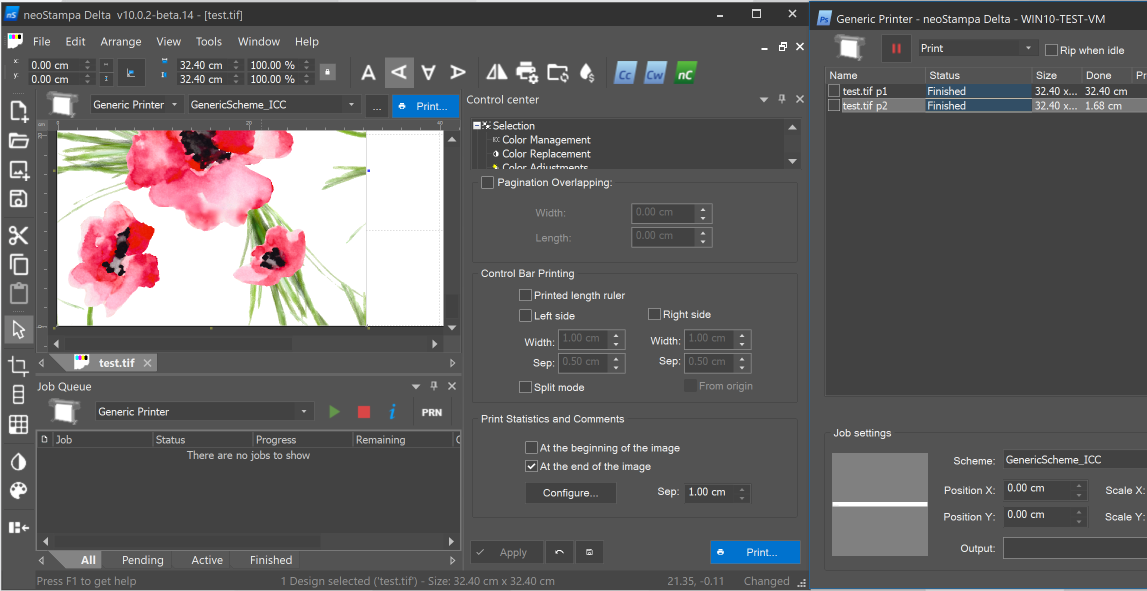
Task: Click the open folder icon in left toolbar
Action: (x=18, y=140)
